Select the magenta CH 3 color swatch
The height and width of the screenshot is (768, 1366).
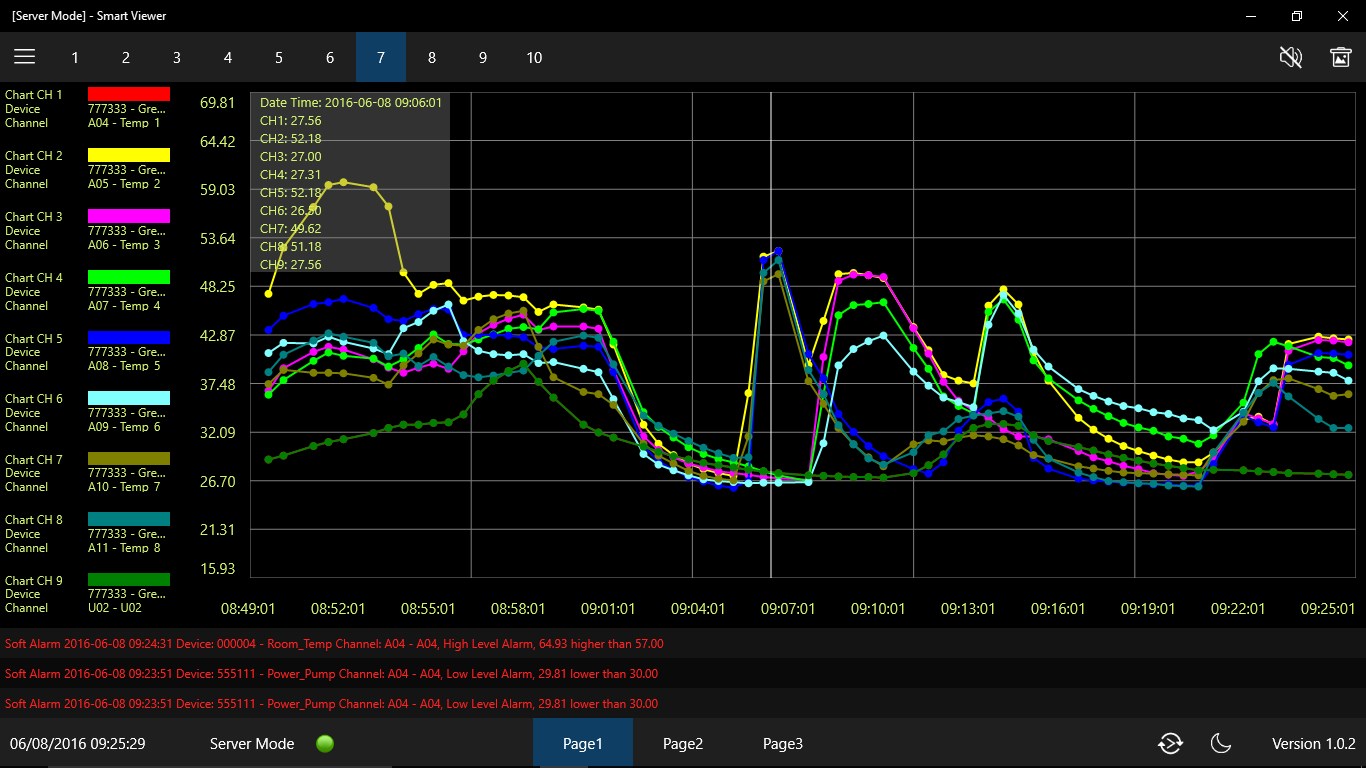(129, 216)
